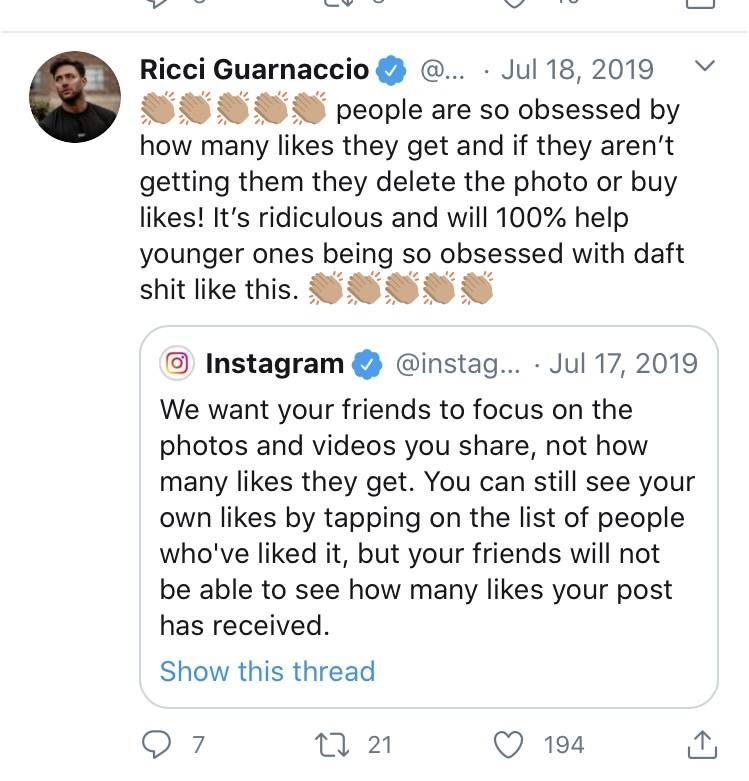Click Ricci's blue verified badge

click(x=391, y=70)
